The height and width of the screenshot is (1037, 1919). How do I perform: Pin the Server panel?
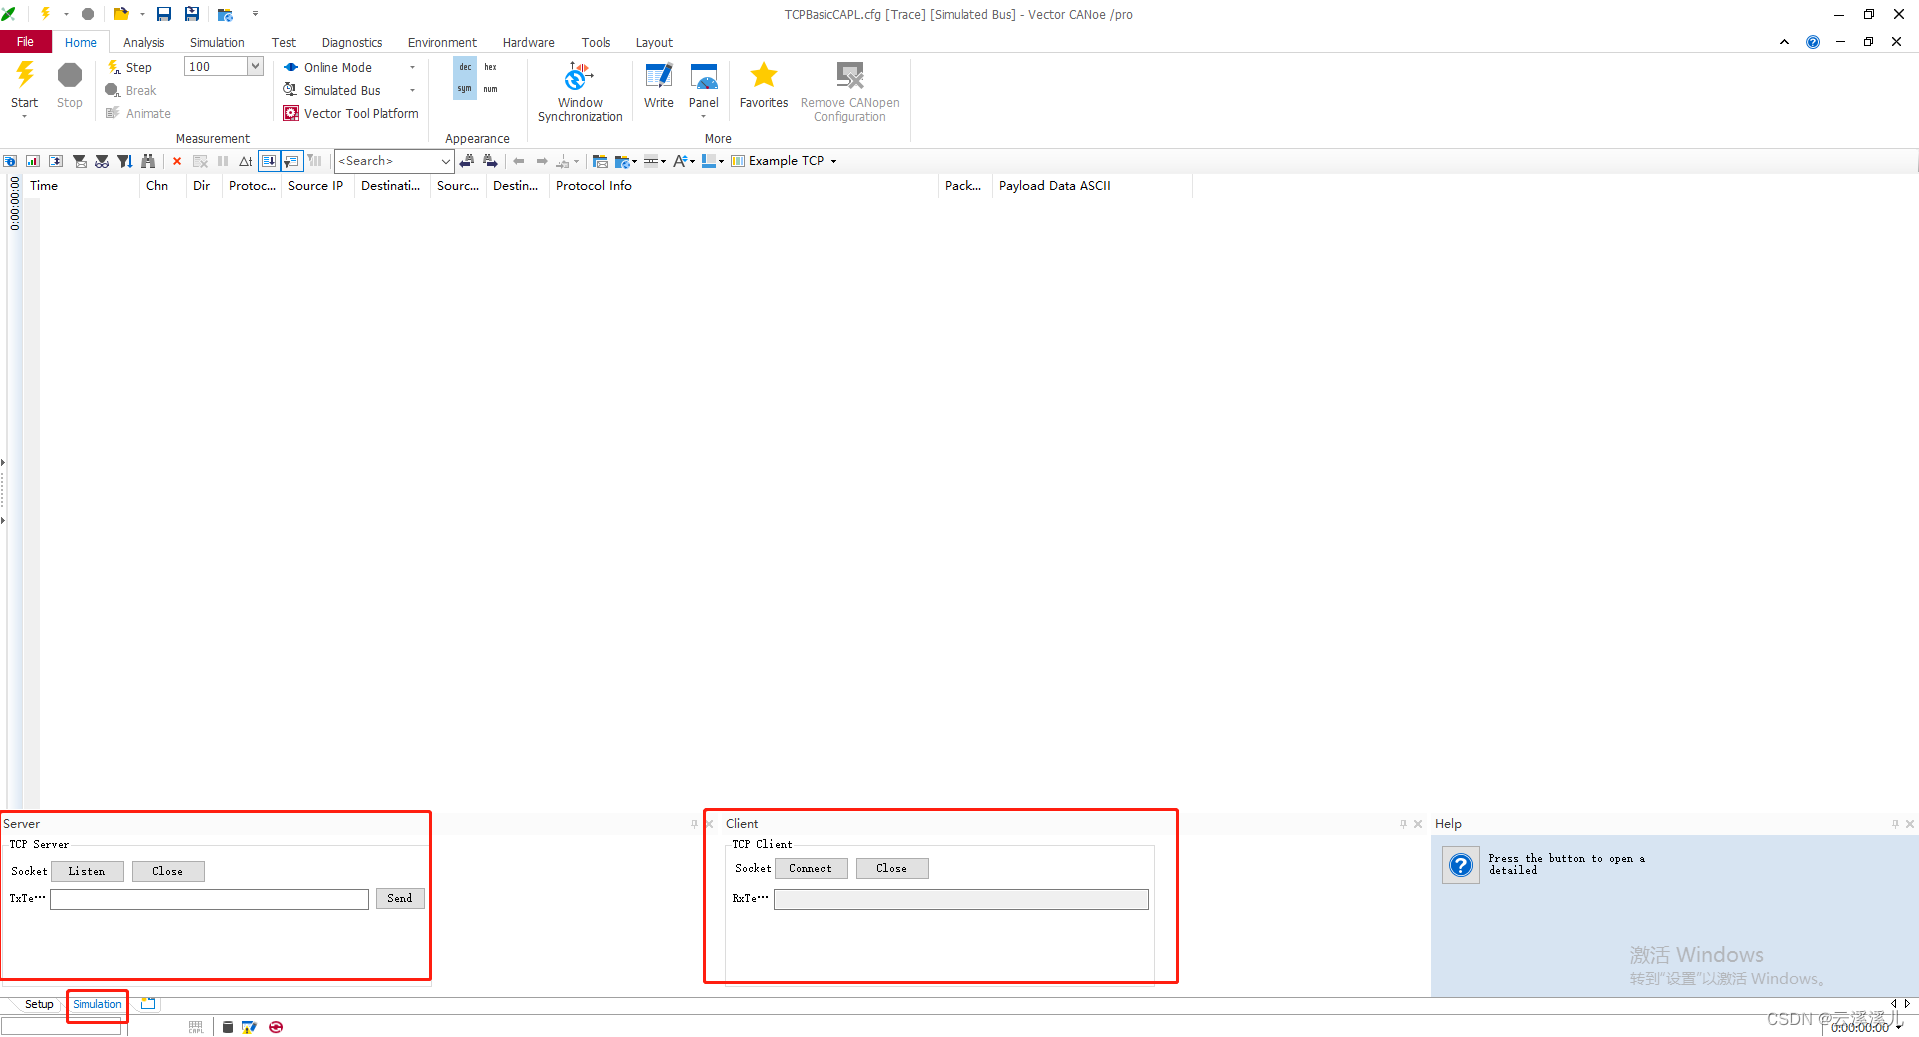pyautogui.click(x=694, y=824)
